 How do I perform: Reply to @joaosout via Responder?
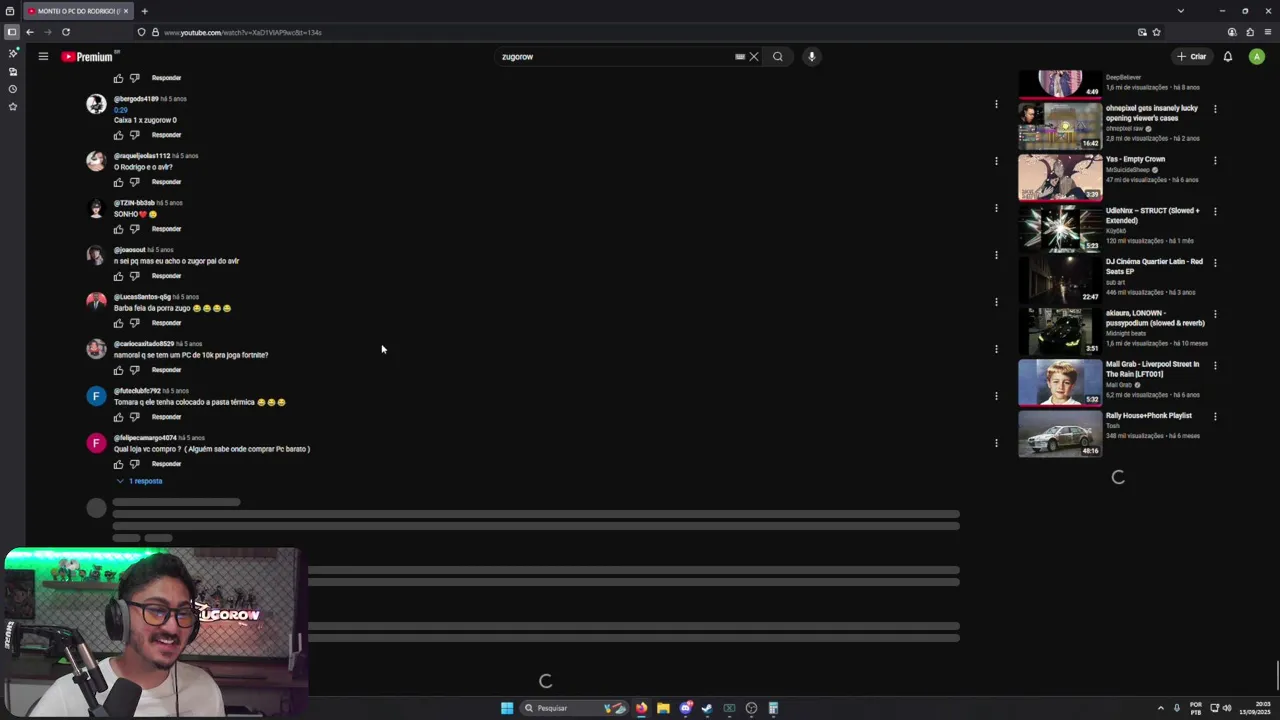pyautogui.click(x=166, y=276)
